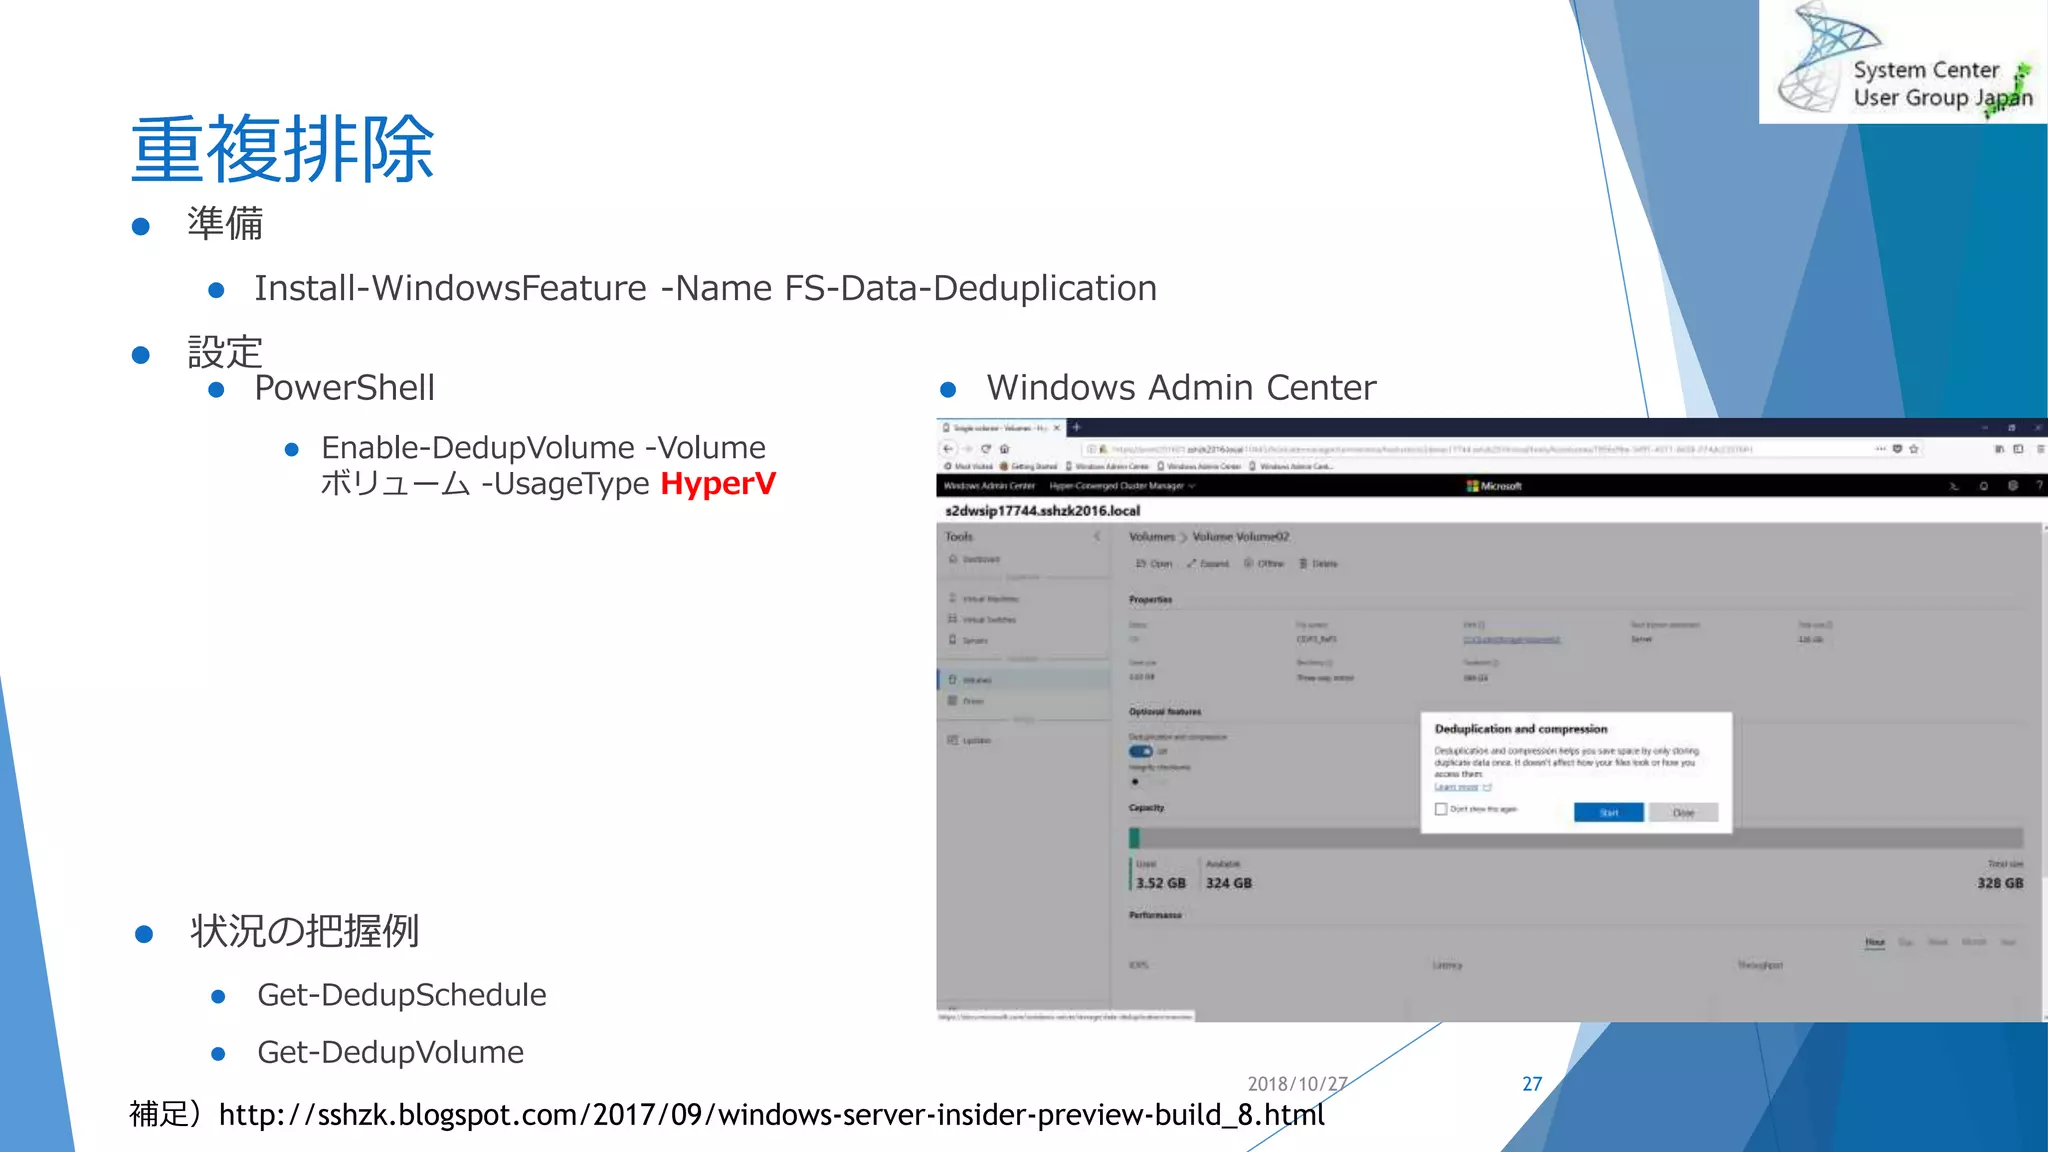The height and width of the screenshot is (1152, 2048).
Task: Click the capacity usage bar
Action: coord(1576,838)
